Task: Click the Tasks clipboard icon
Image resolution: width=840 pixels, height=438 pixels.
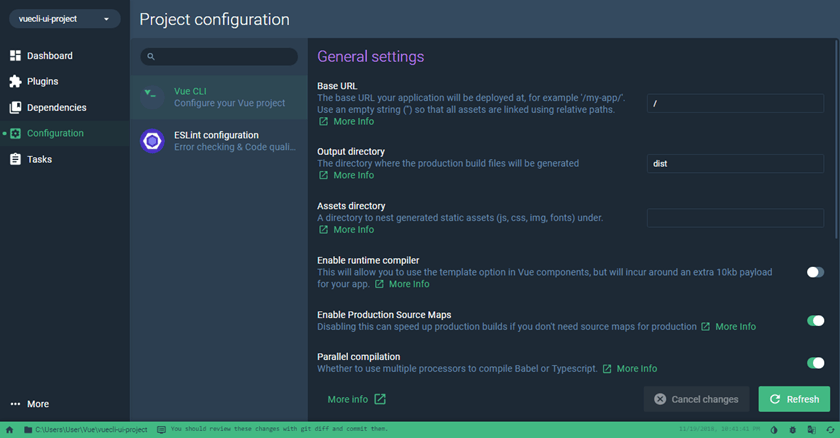Action: pyautogui.click(x=16, y=159)
